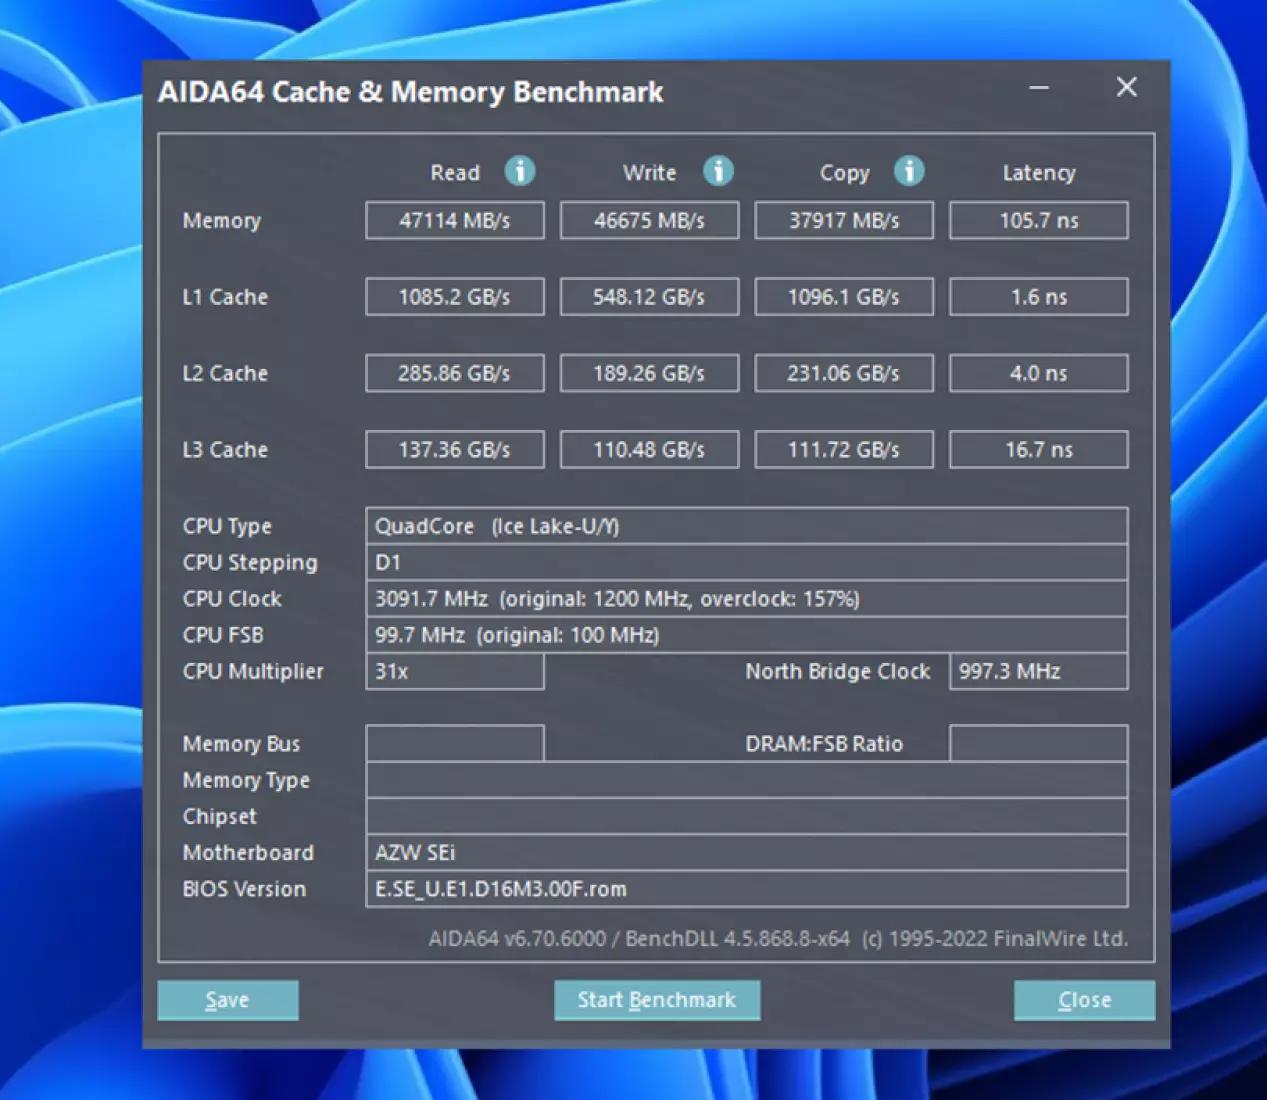Select L1 Cache read 1085.2 GB/s

pyautogui.click(x=455, y=297)
